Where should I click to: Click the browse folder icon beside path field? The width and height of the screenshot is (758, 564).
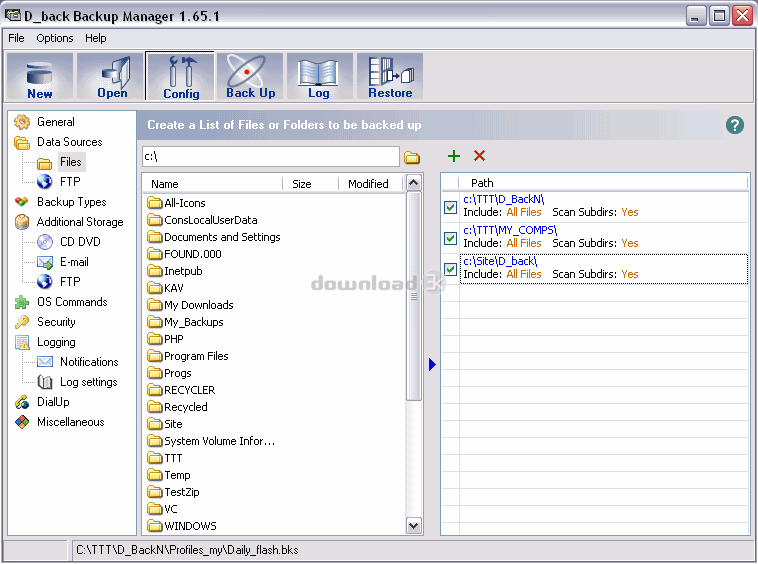(412, 157)
